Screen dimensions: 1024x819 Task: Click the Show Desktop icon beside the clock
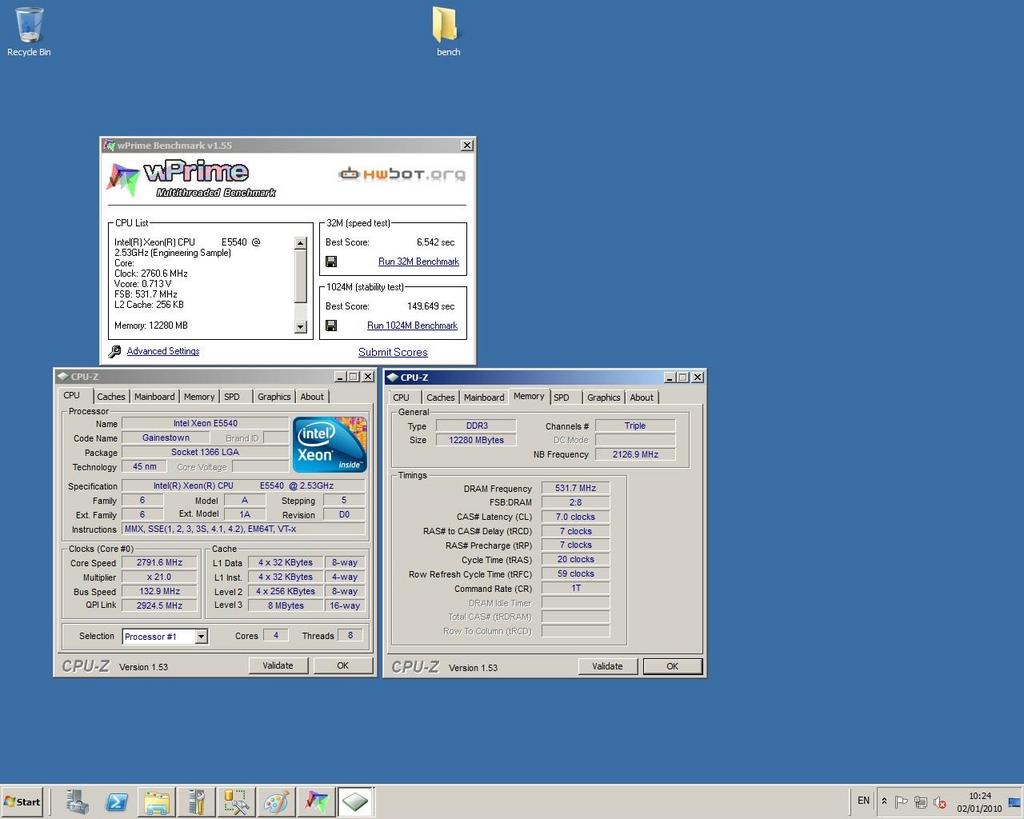[x=1015, y=801]
